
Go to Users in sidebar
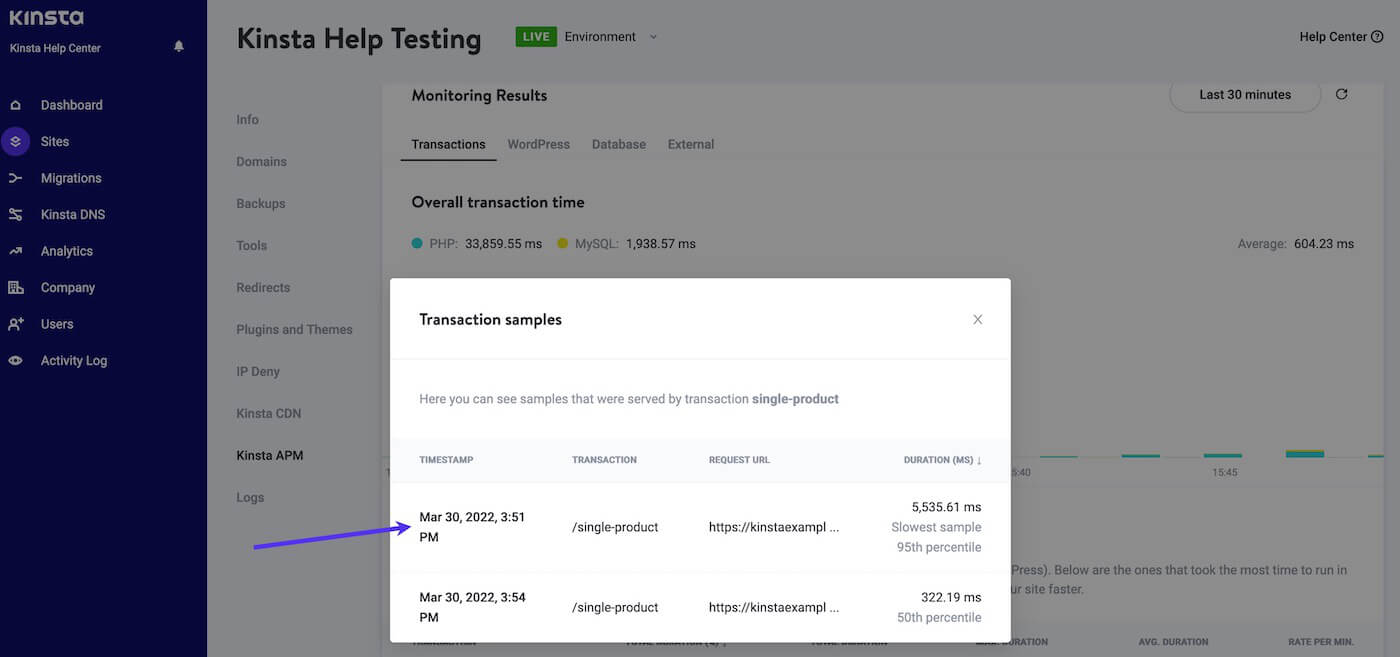(57, 324)
